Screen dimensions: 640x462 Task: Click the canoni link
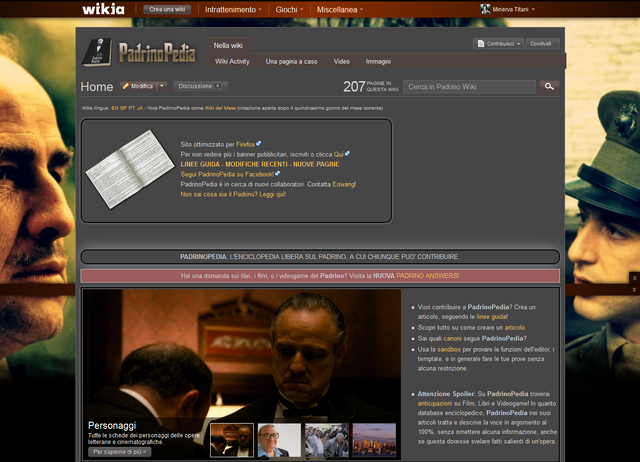click(x=452, y=338)
